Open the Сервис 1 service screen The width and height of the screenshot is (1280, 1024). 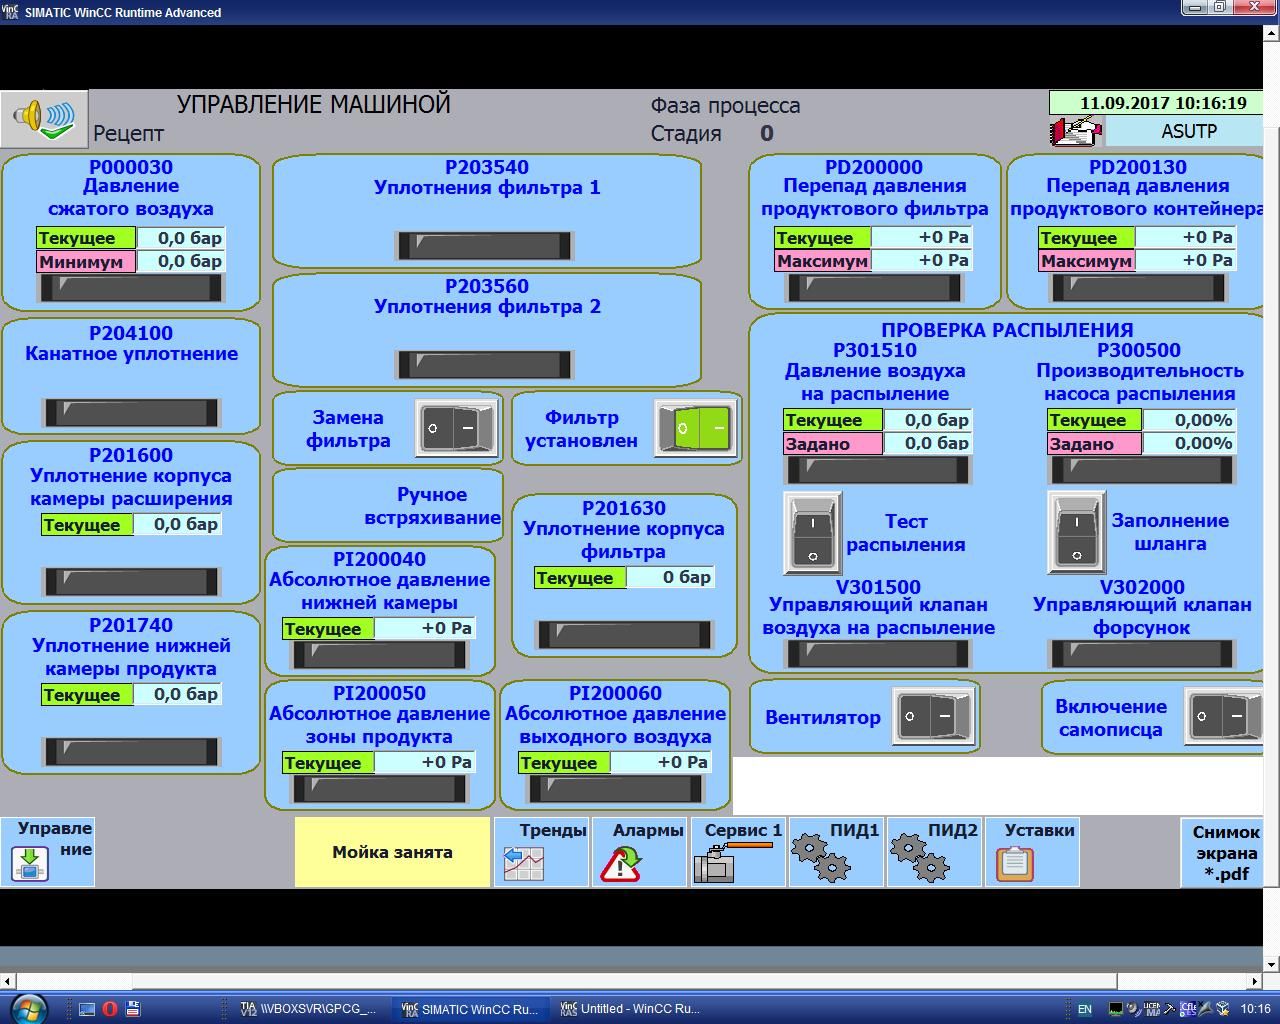click(x=738, y=852)
